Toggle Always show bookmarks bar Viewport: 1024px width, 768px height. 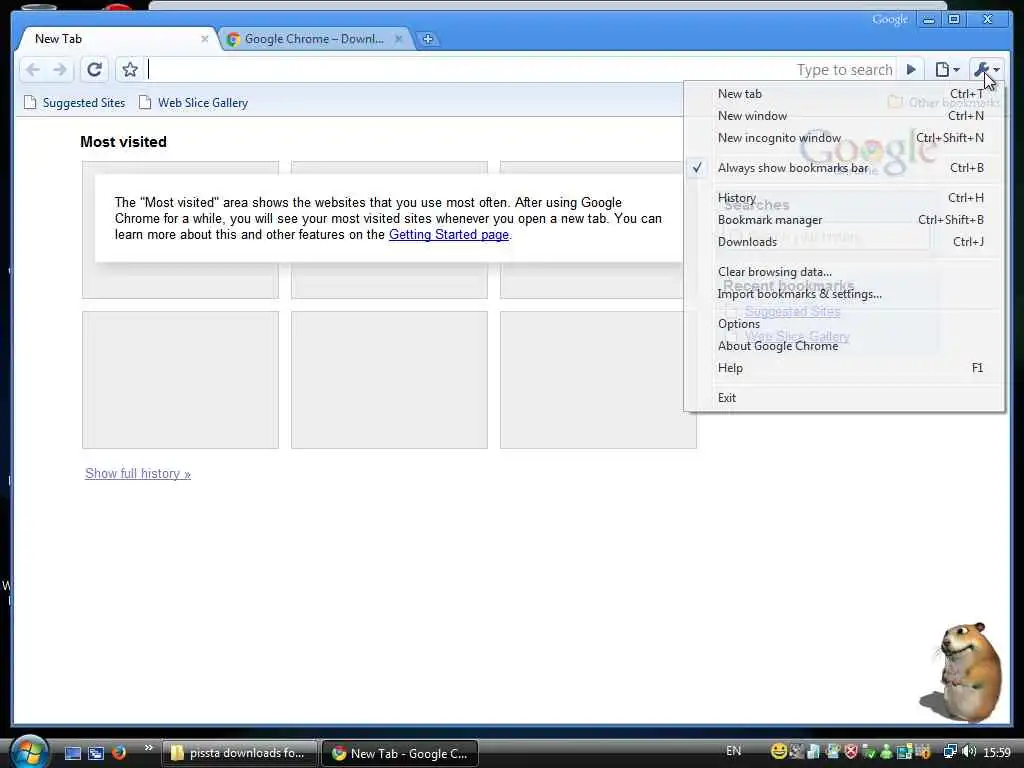click(844, 168)
